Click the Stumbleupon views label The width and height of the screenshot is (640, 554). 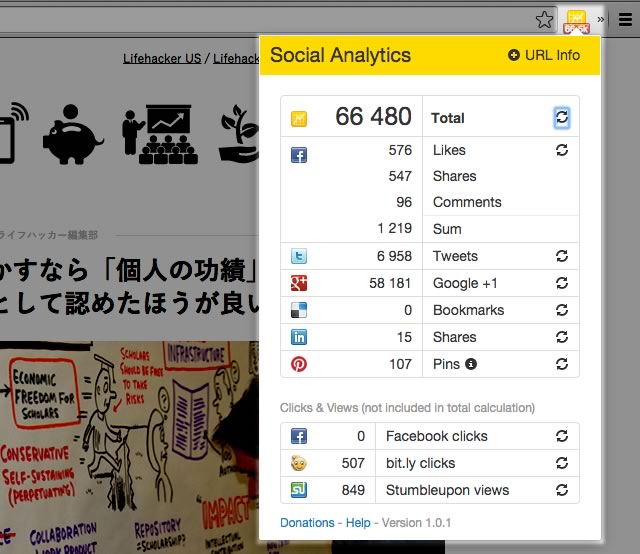click(447, 490)
